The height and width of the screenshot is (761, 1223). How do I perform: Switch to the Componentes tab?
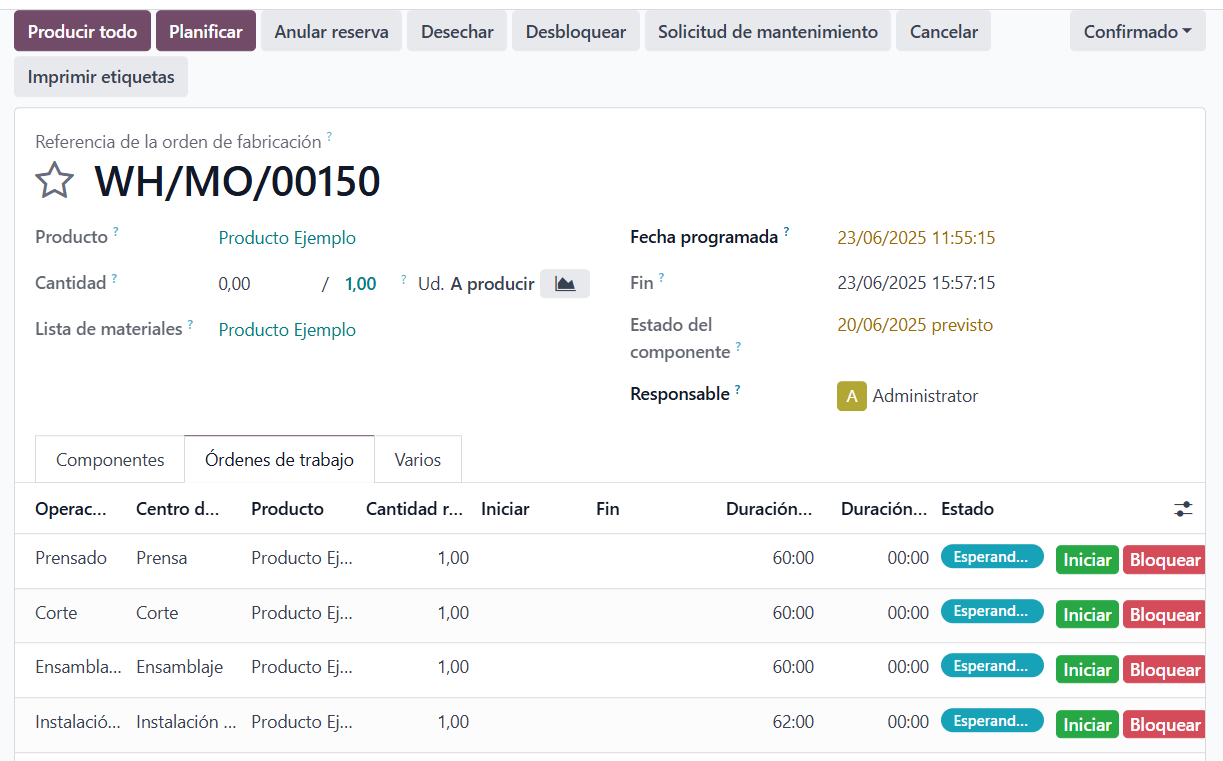(110, 460)
